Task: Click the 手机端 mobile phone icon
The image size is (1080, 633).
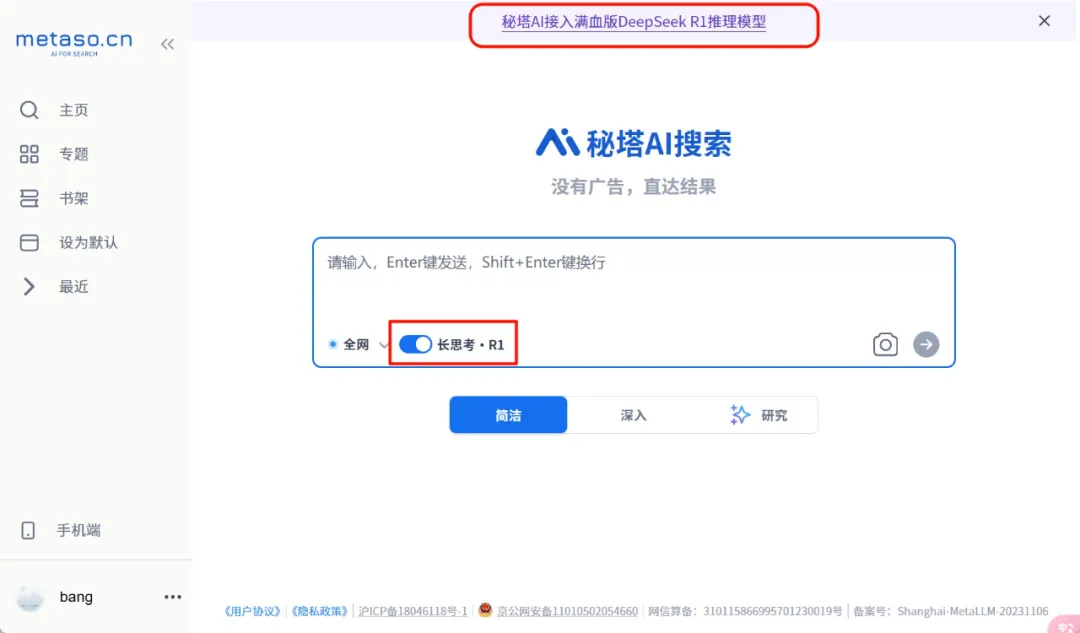Action: point(29,530)
